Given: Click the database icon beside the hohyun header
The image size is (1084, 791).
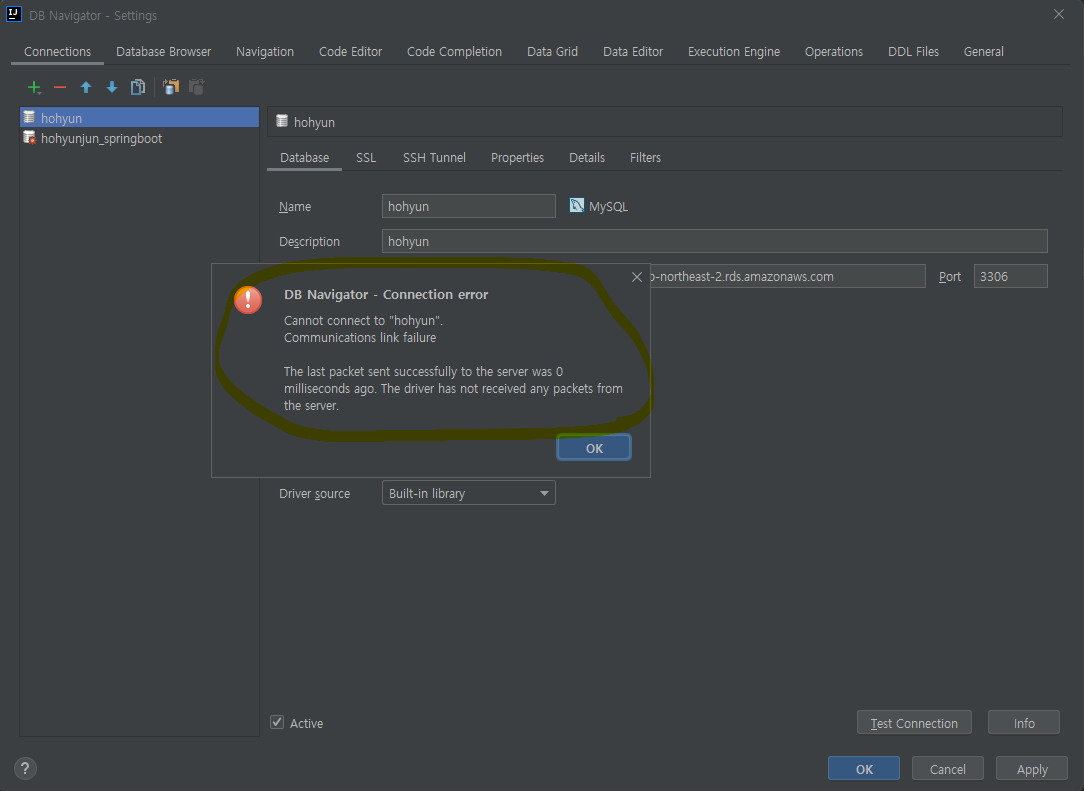Looking at the screenshot, I should click(x=282, y=121).
